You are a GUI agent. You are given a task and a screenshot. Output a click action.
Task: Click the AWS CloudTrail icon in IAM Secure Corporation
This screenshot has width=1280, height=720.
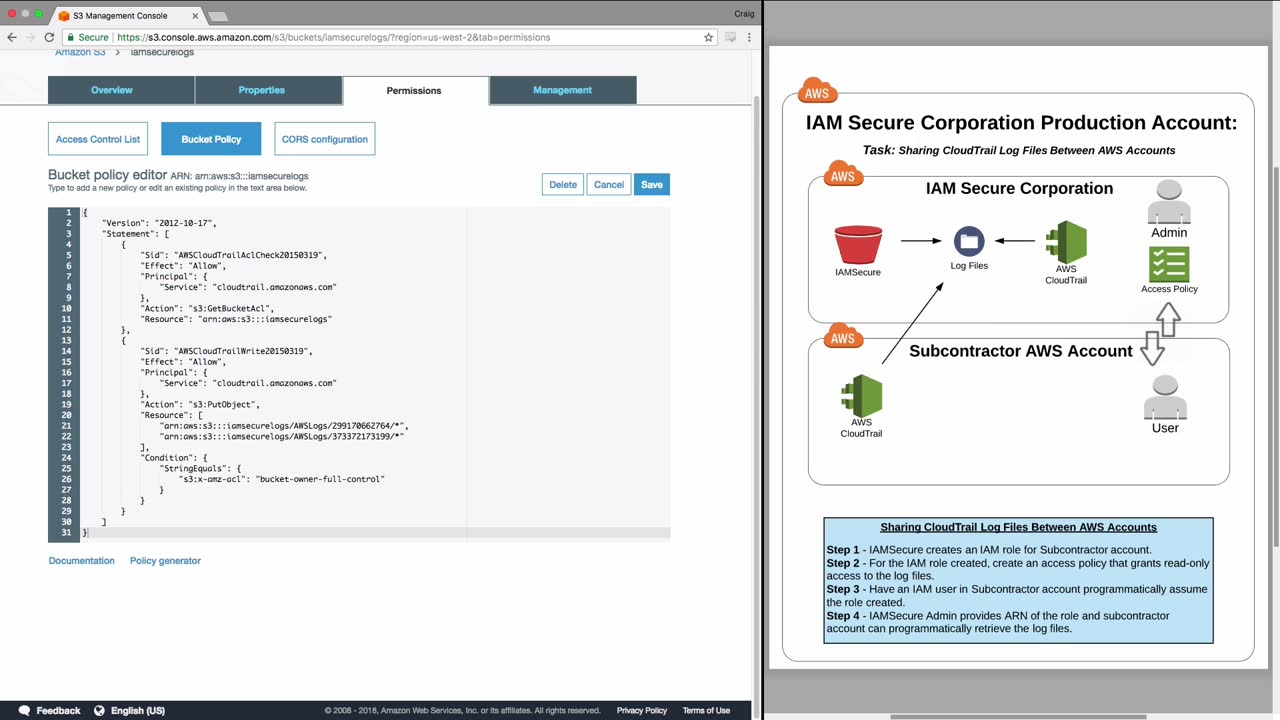(1066, 242)
